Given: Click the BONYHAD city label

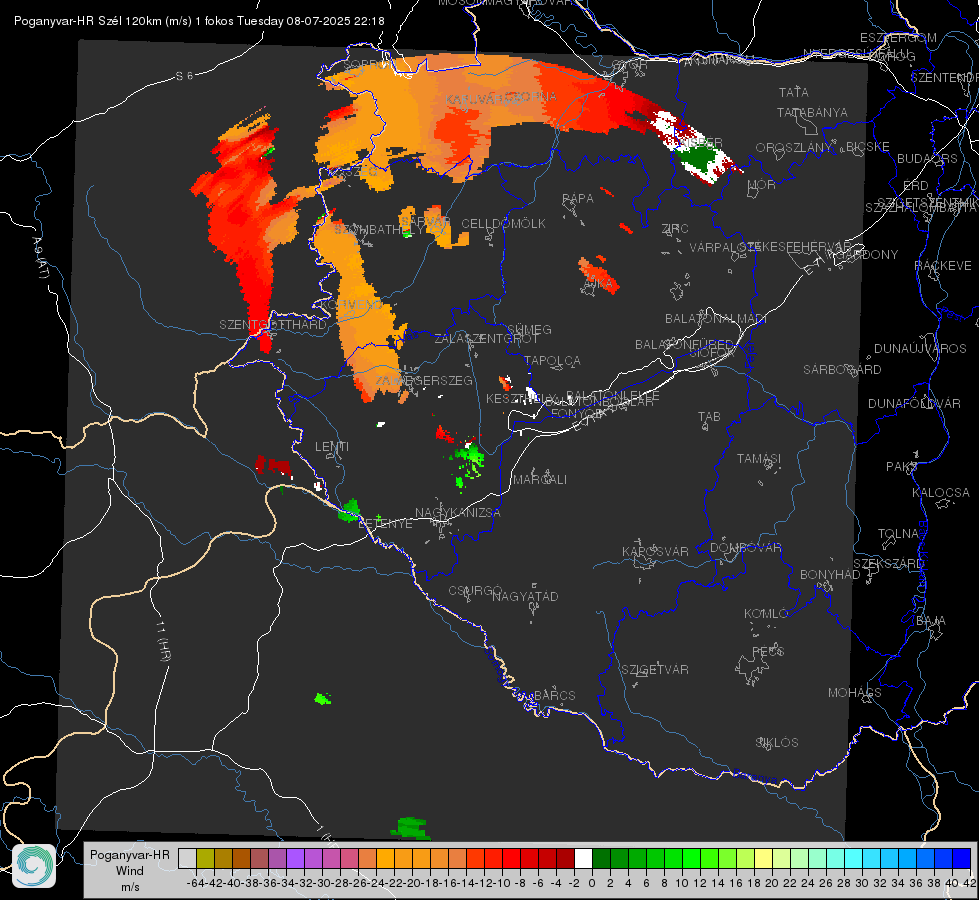Looking at the screenshot, I should pyautogui.click(x=830, y=575).
